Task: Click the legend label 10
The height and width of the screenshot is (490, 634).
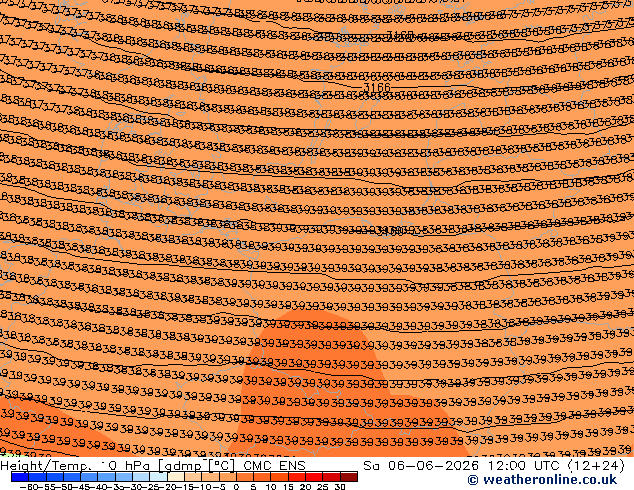Action: (271, 487)
